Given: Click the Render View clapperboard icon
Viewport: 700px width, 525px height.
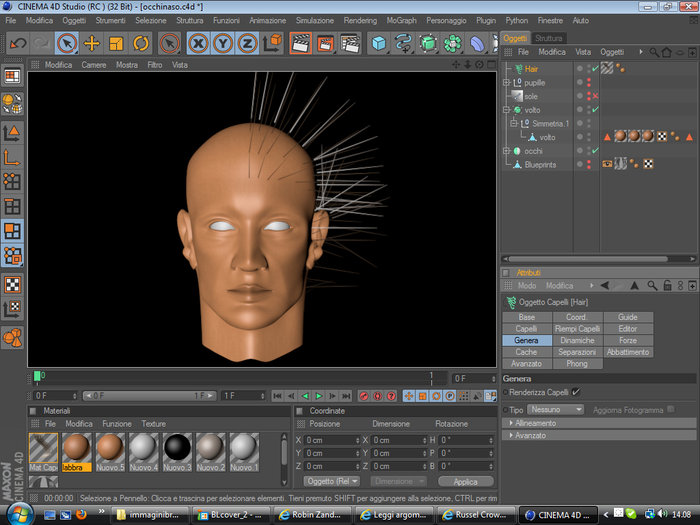Looking at the screenshot, I should (300, 43).
